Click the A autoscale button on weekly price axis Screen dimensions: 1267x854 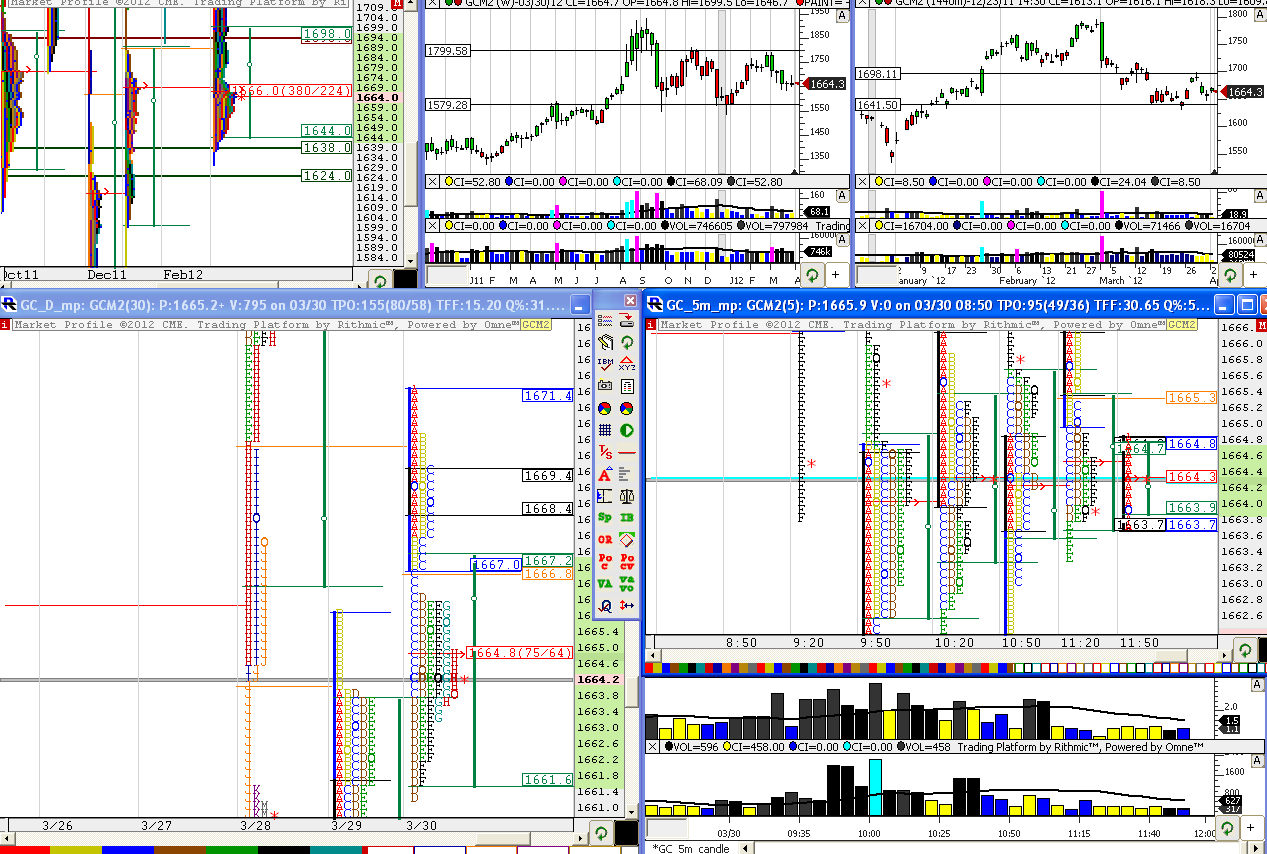(x=841, y=16)
